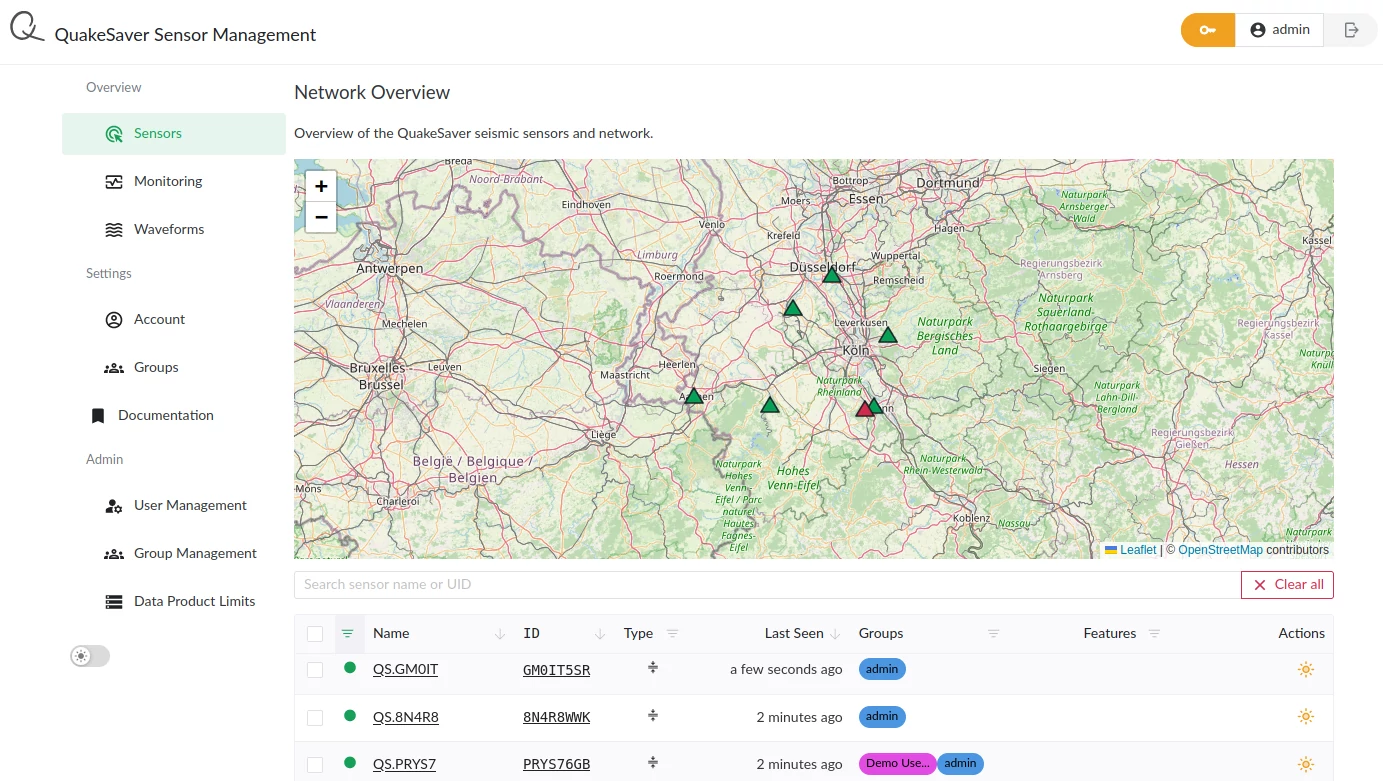1383x781 pixels.
Task: Open the Groups column filter
Action: tap(994, 634)
